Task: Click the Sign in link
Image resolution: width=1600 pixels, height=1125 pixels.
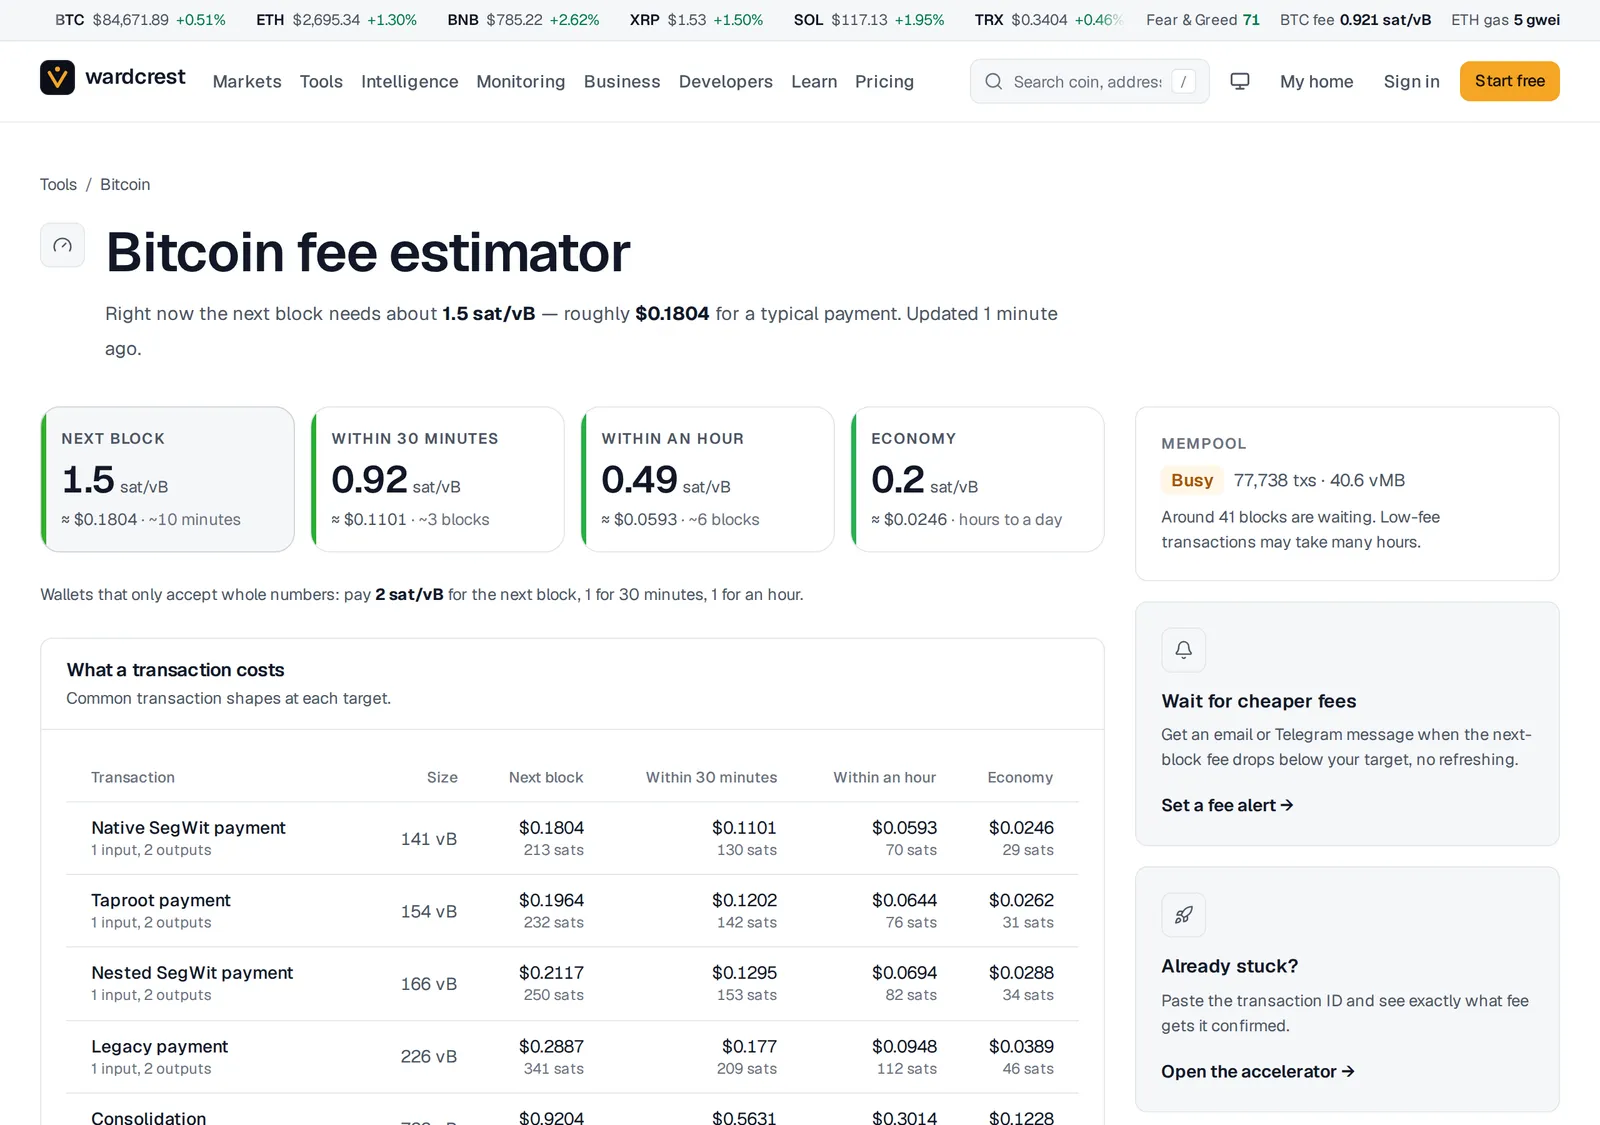Action: coord(1412,82)
